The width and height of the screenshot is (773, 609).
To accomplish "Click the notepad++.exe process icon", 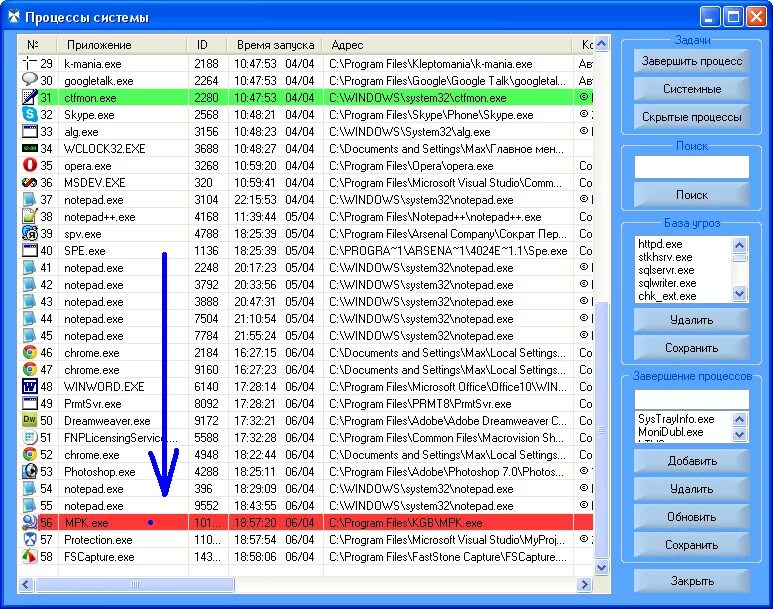I will (30, 216).
